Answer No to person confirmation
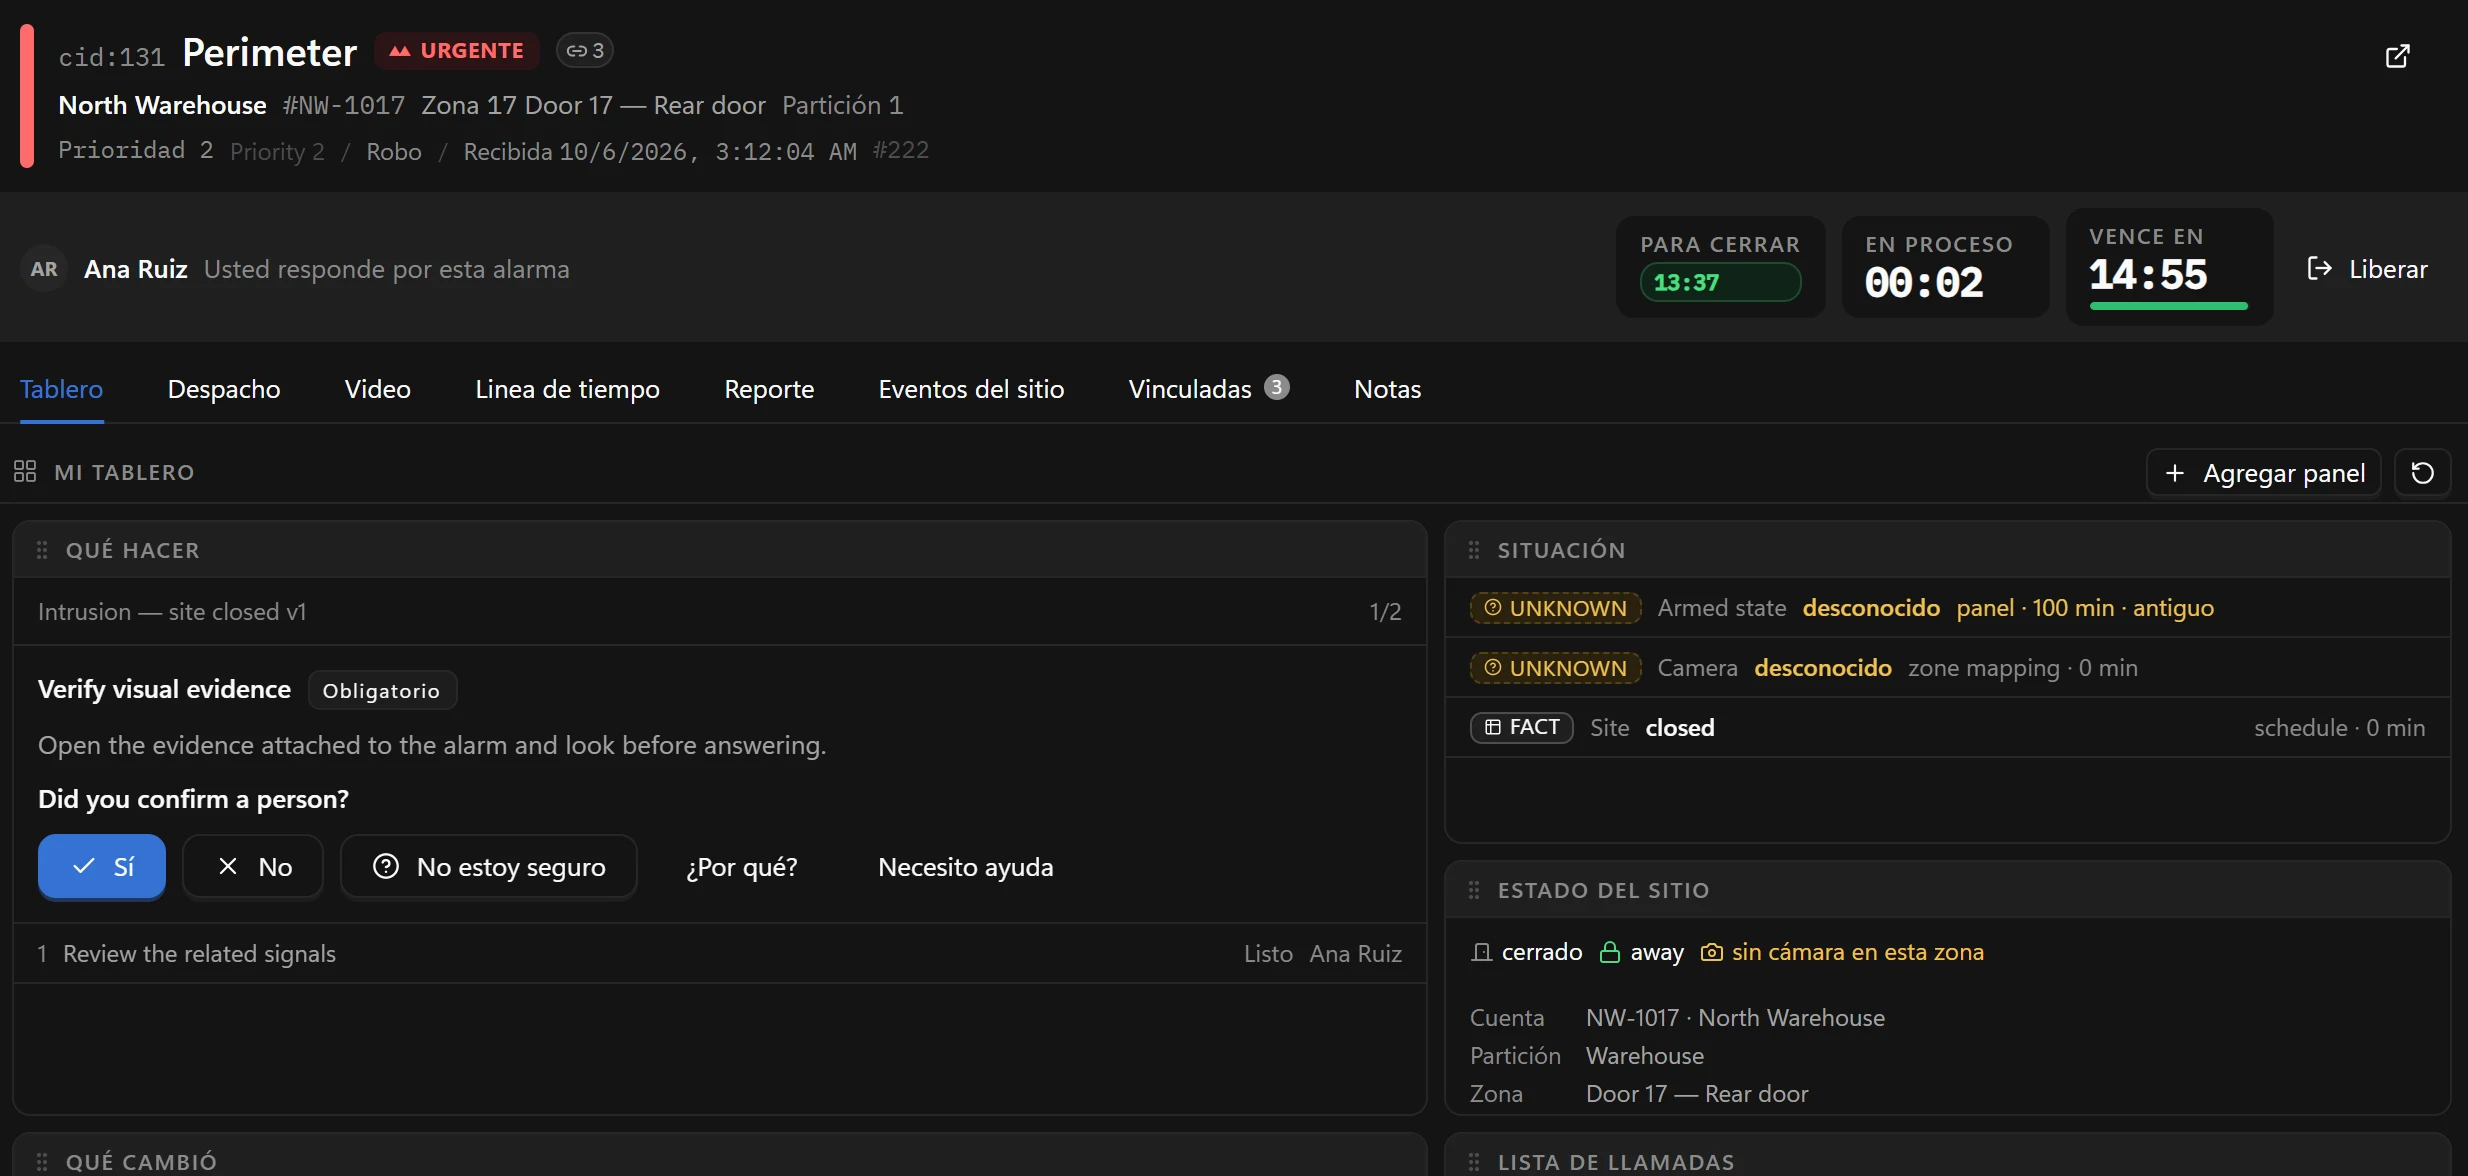The image size is (2468, 1176). pyautogui.click(x=253, y=867)
